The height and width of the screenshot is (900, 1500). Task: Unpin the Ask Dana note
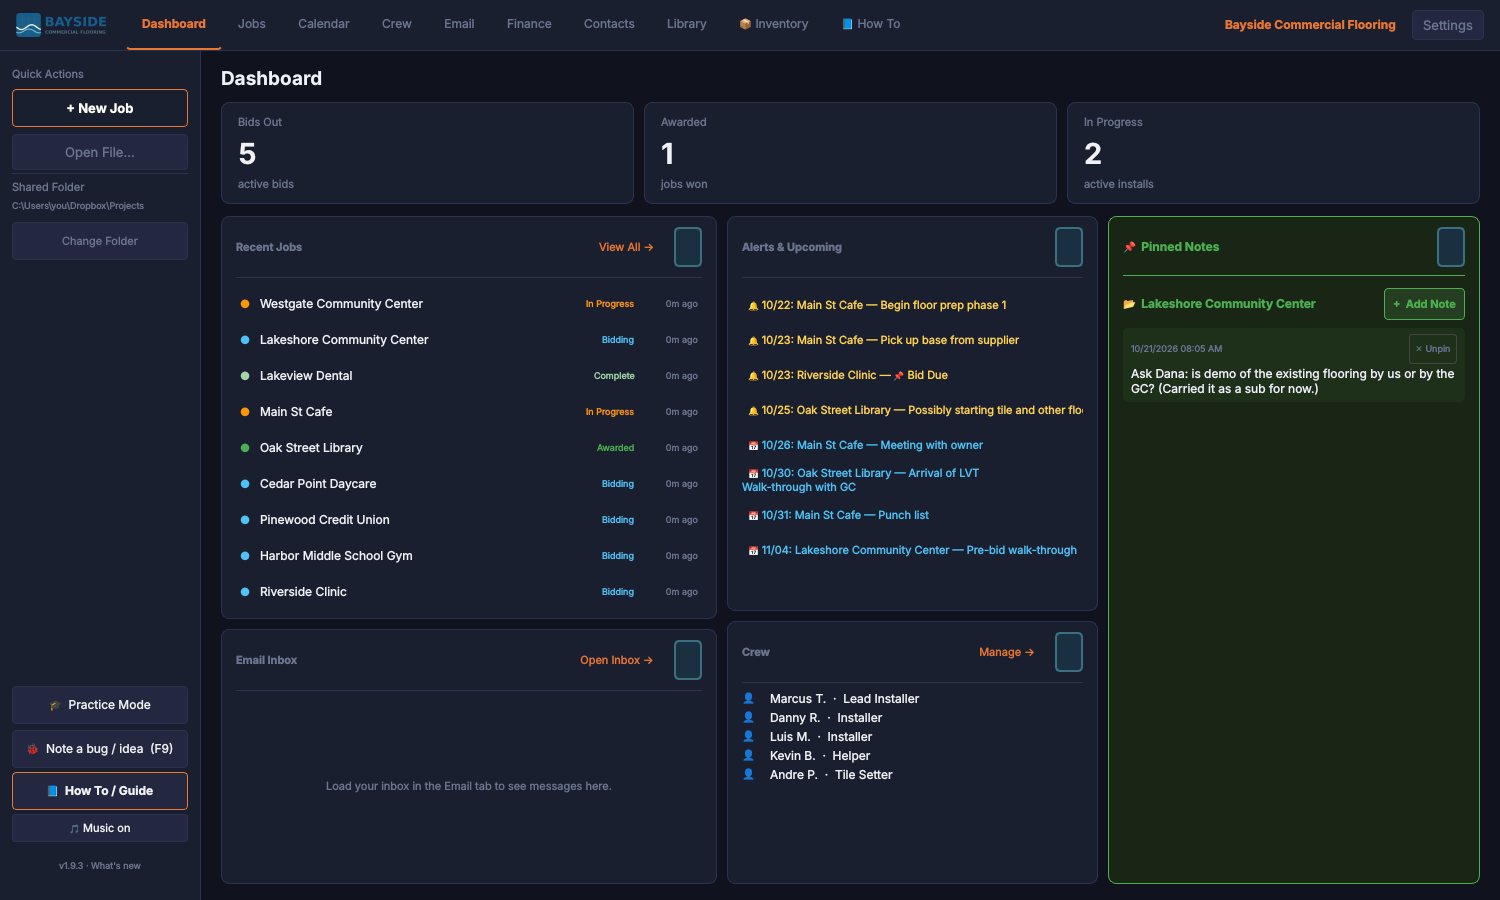coord(1433,349)
